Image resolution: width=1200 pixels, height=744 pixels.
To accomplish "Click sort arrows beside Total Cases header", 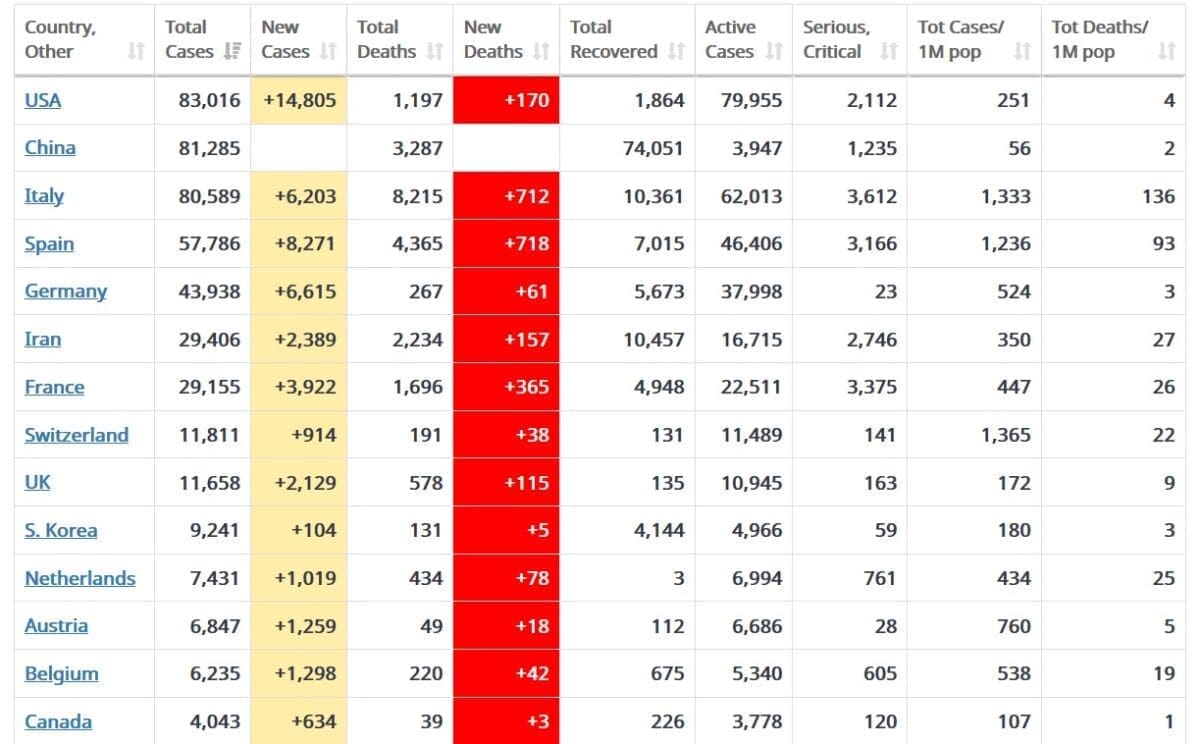I will tap(232, 52).
